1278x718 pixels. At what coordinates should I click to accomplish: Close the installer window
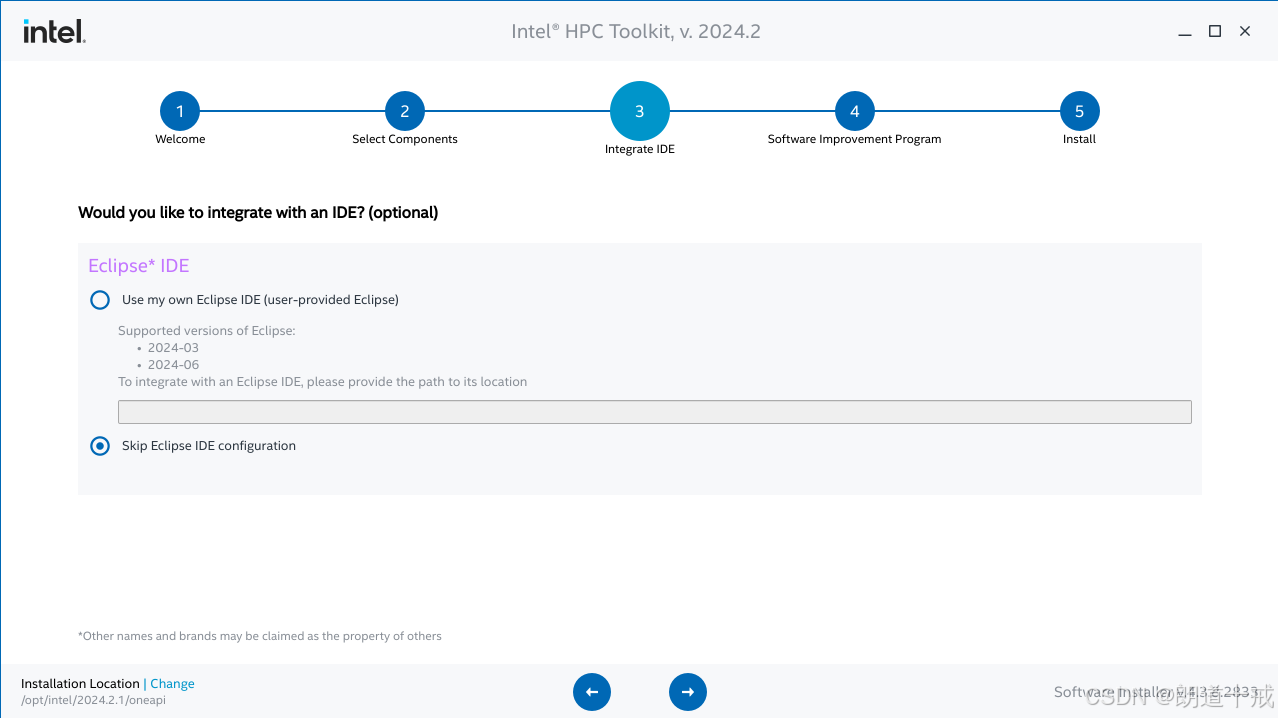pyautogui.click(x=1245, y=32)
